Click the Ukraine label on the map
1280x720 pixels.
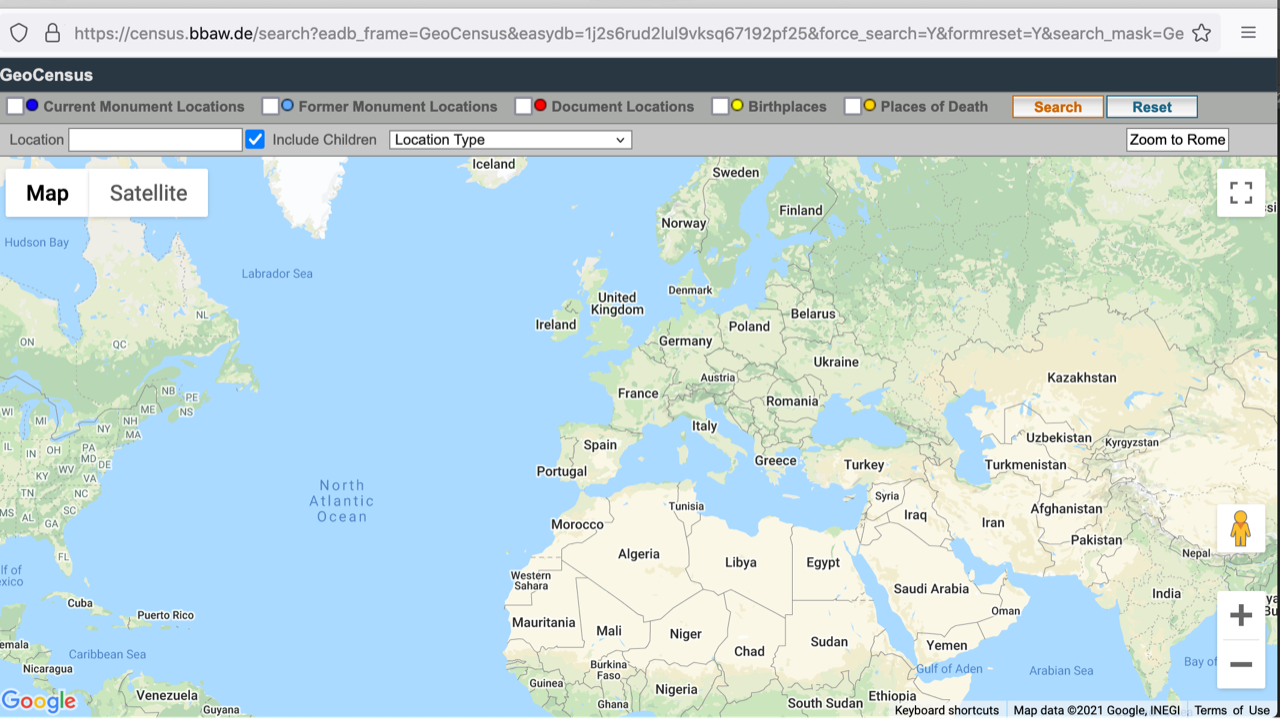pyautogui.click(x=836, y=362)
